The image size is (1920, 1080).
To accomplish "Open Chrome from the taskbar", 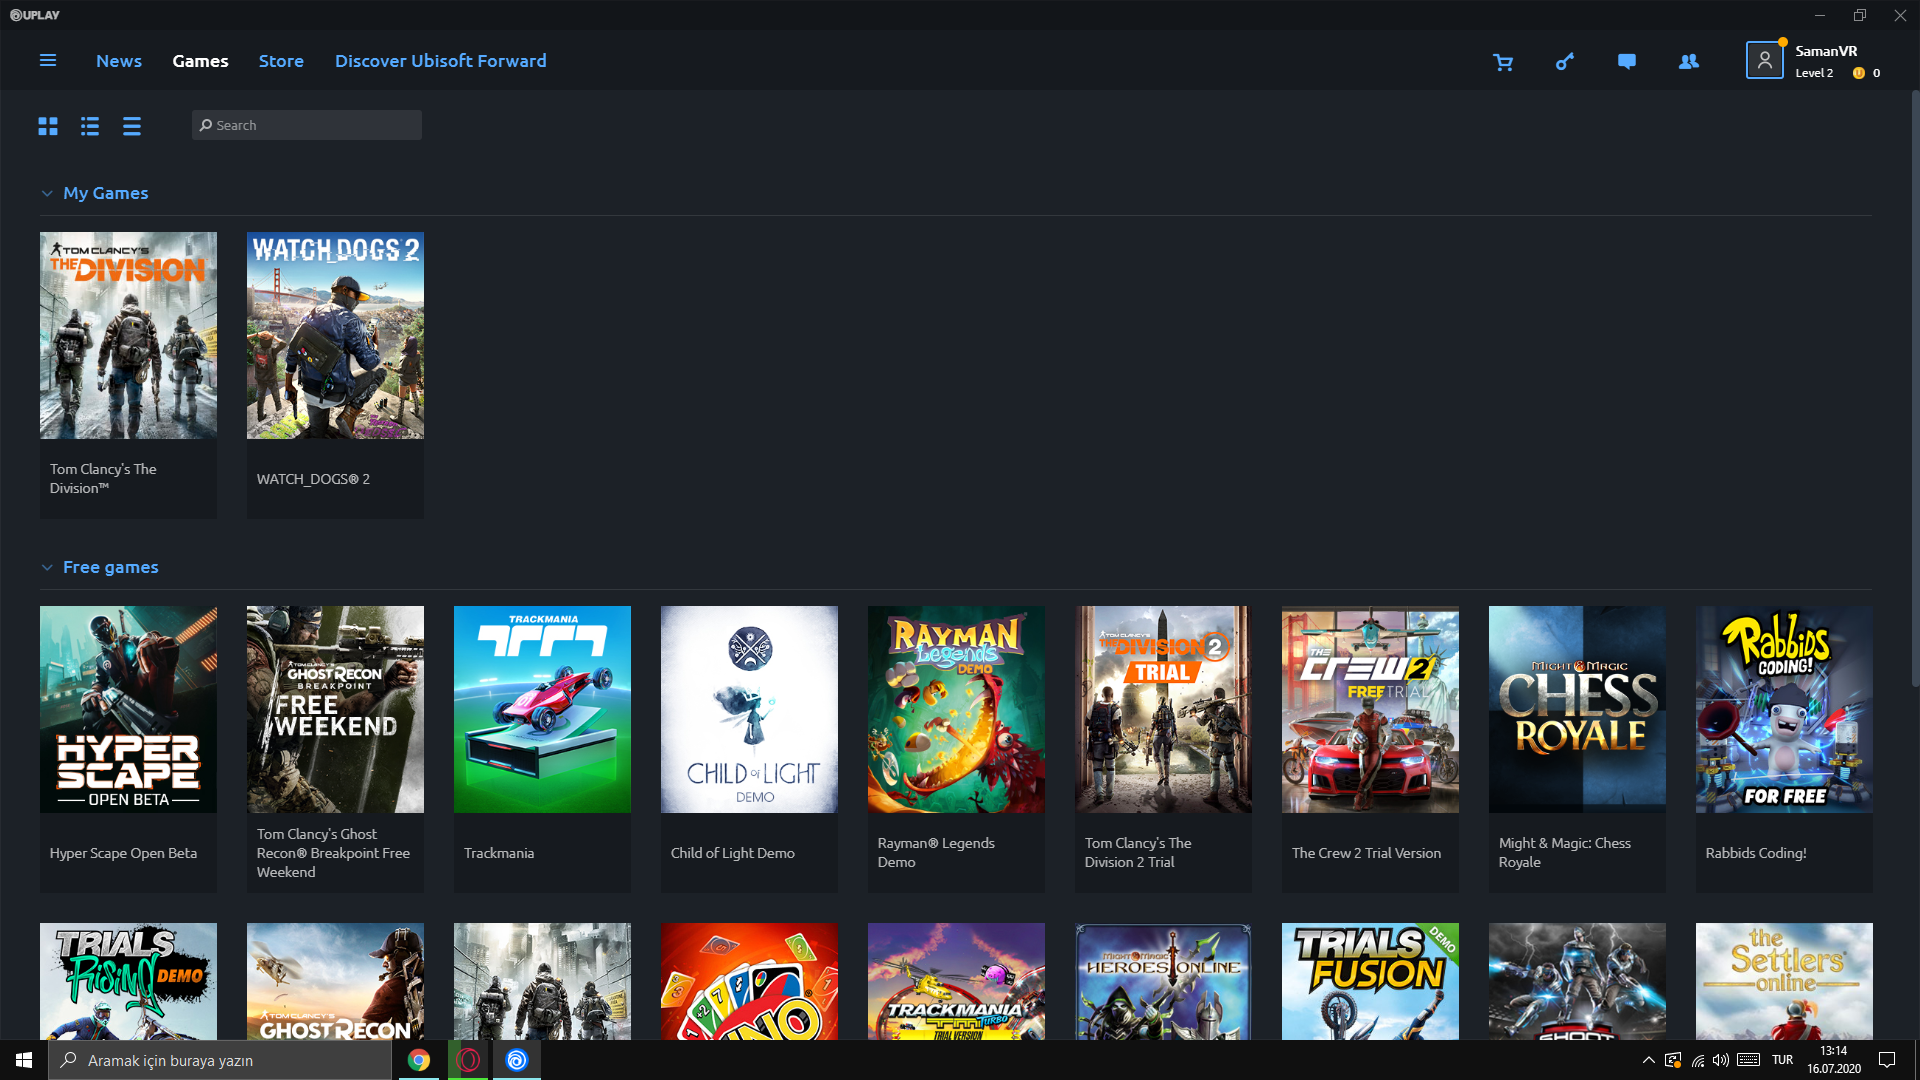I will [419, 1060].
